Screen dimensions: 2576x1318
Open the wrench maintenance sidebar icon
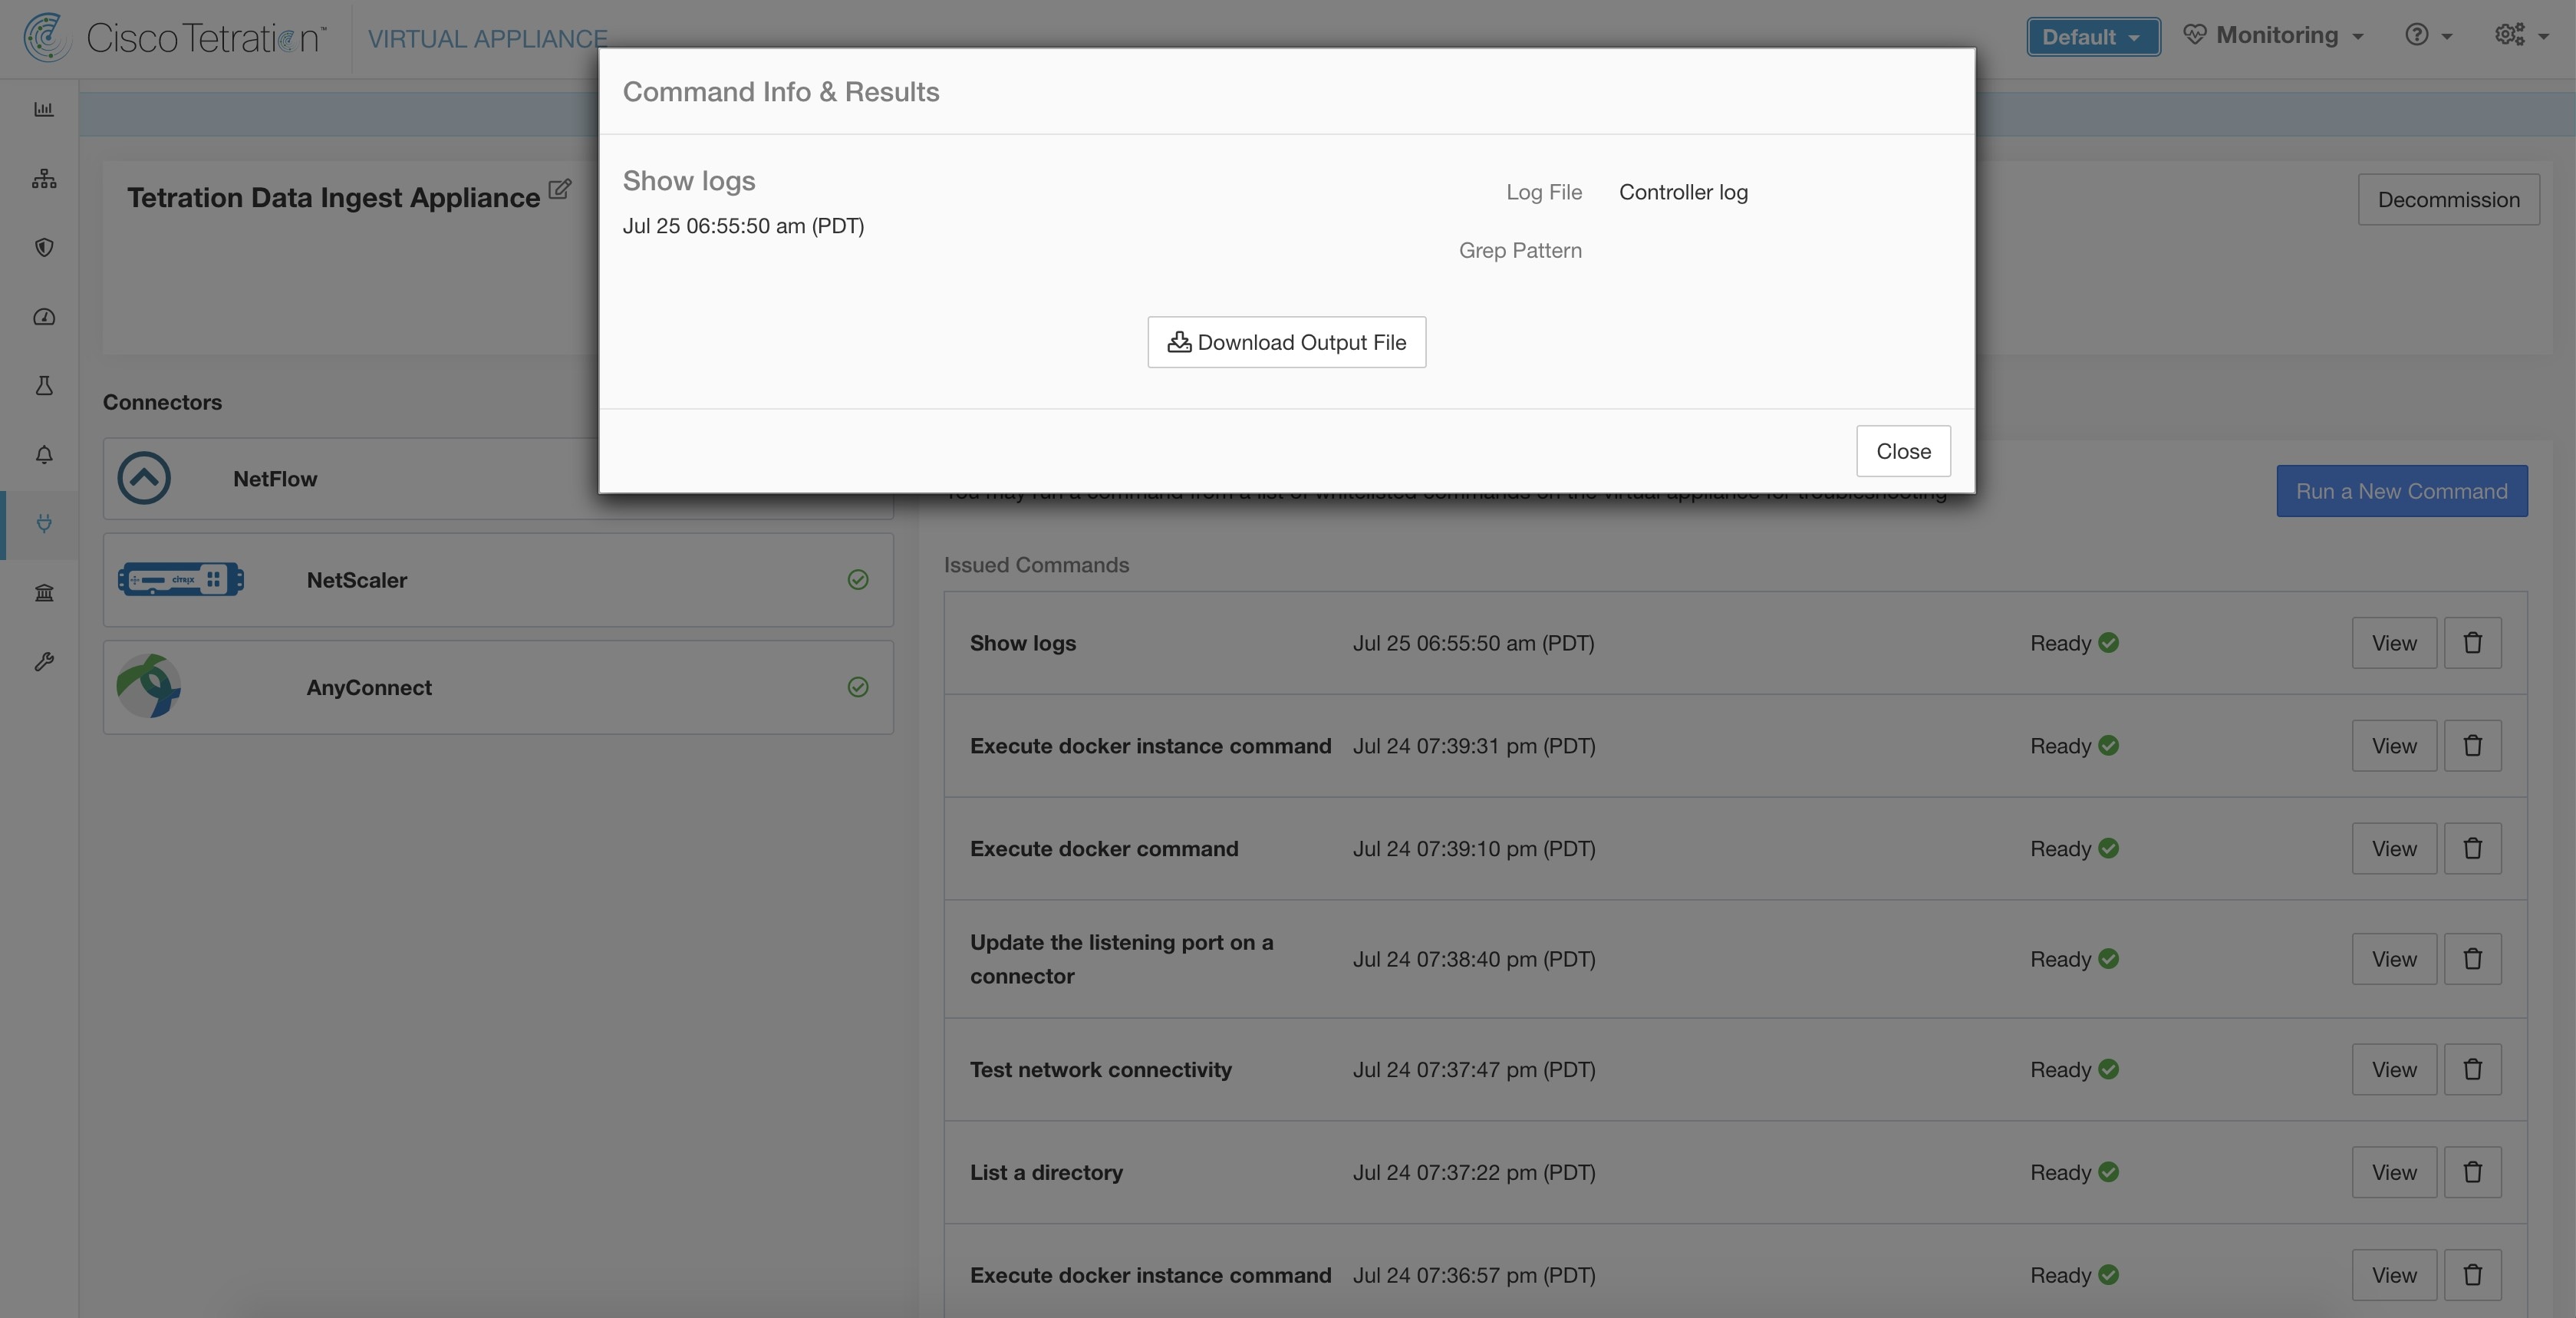pyautogui.click(x=44, y=661)
